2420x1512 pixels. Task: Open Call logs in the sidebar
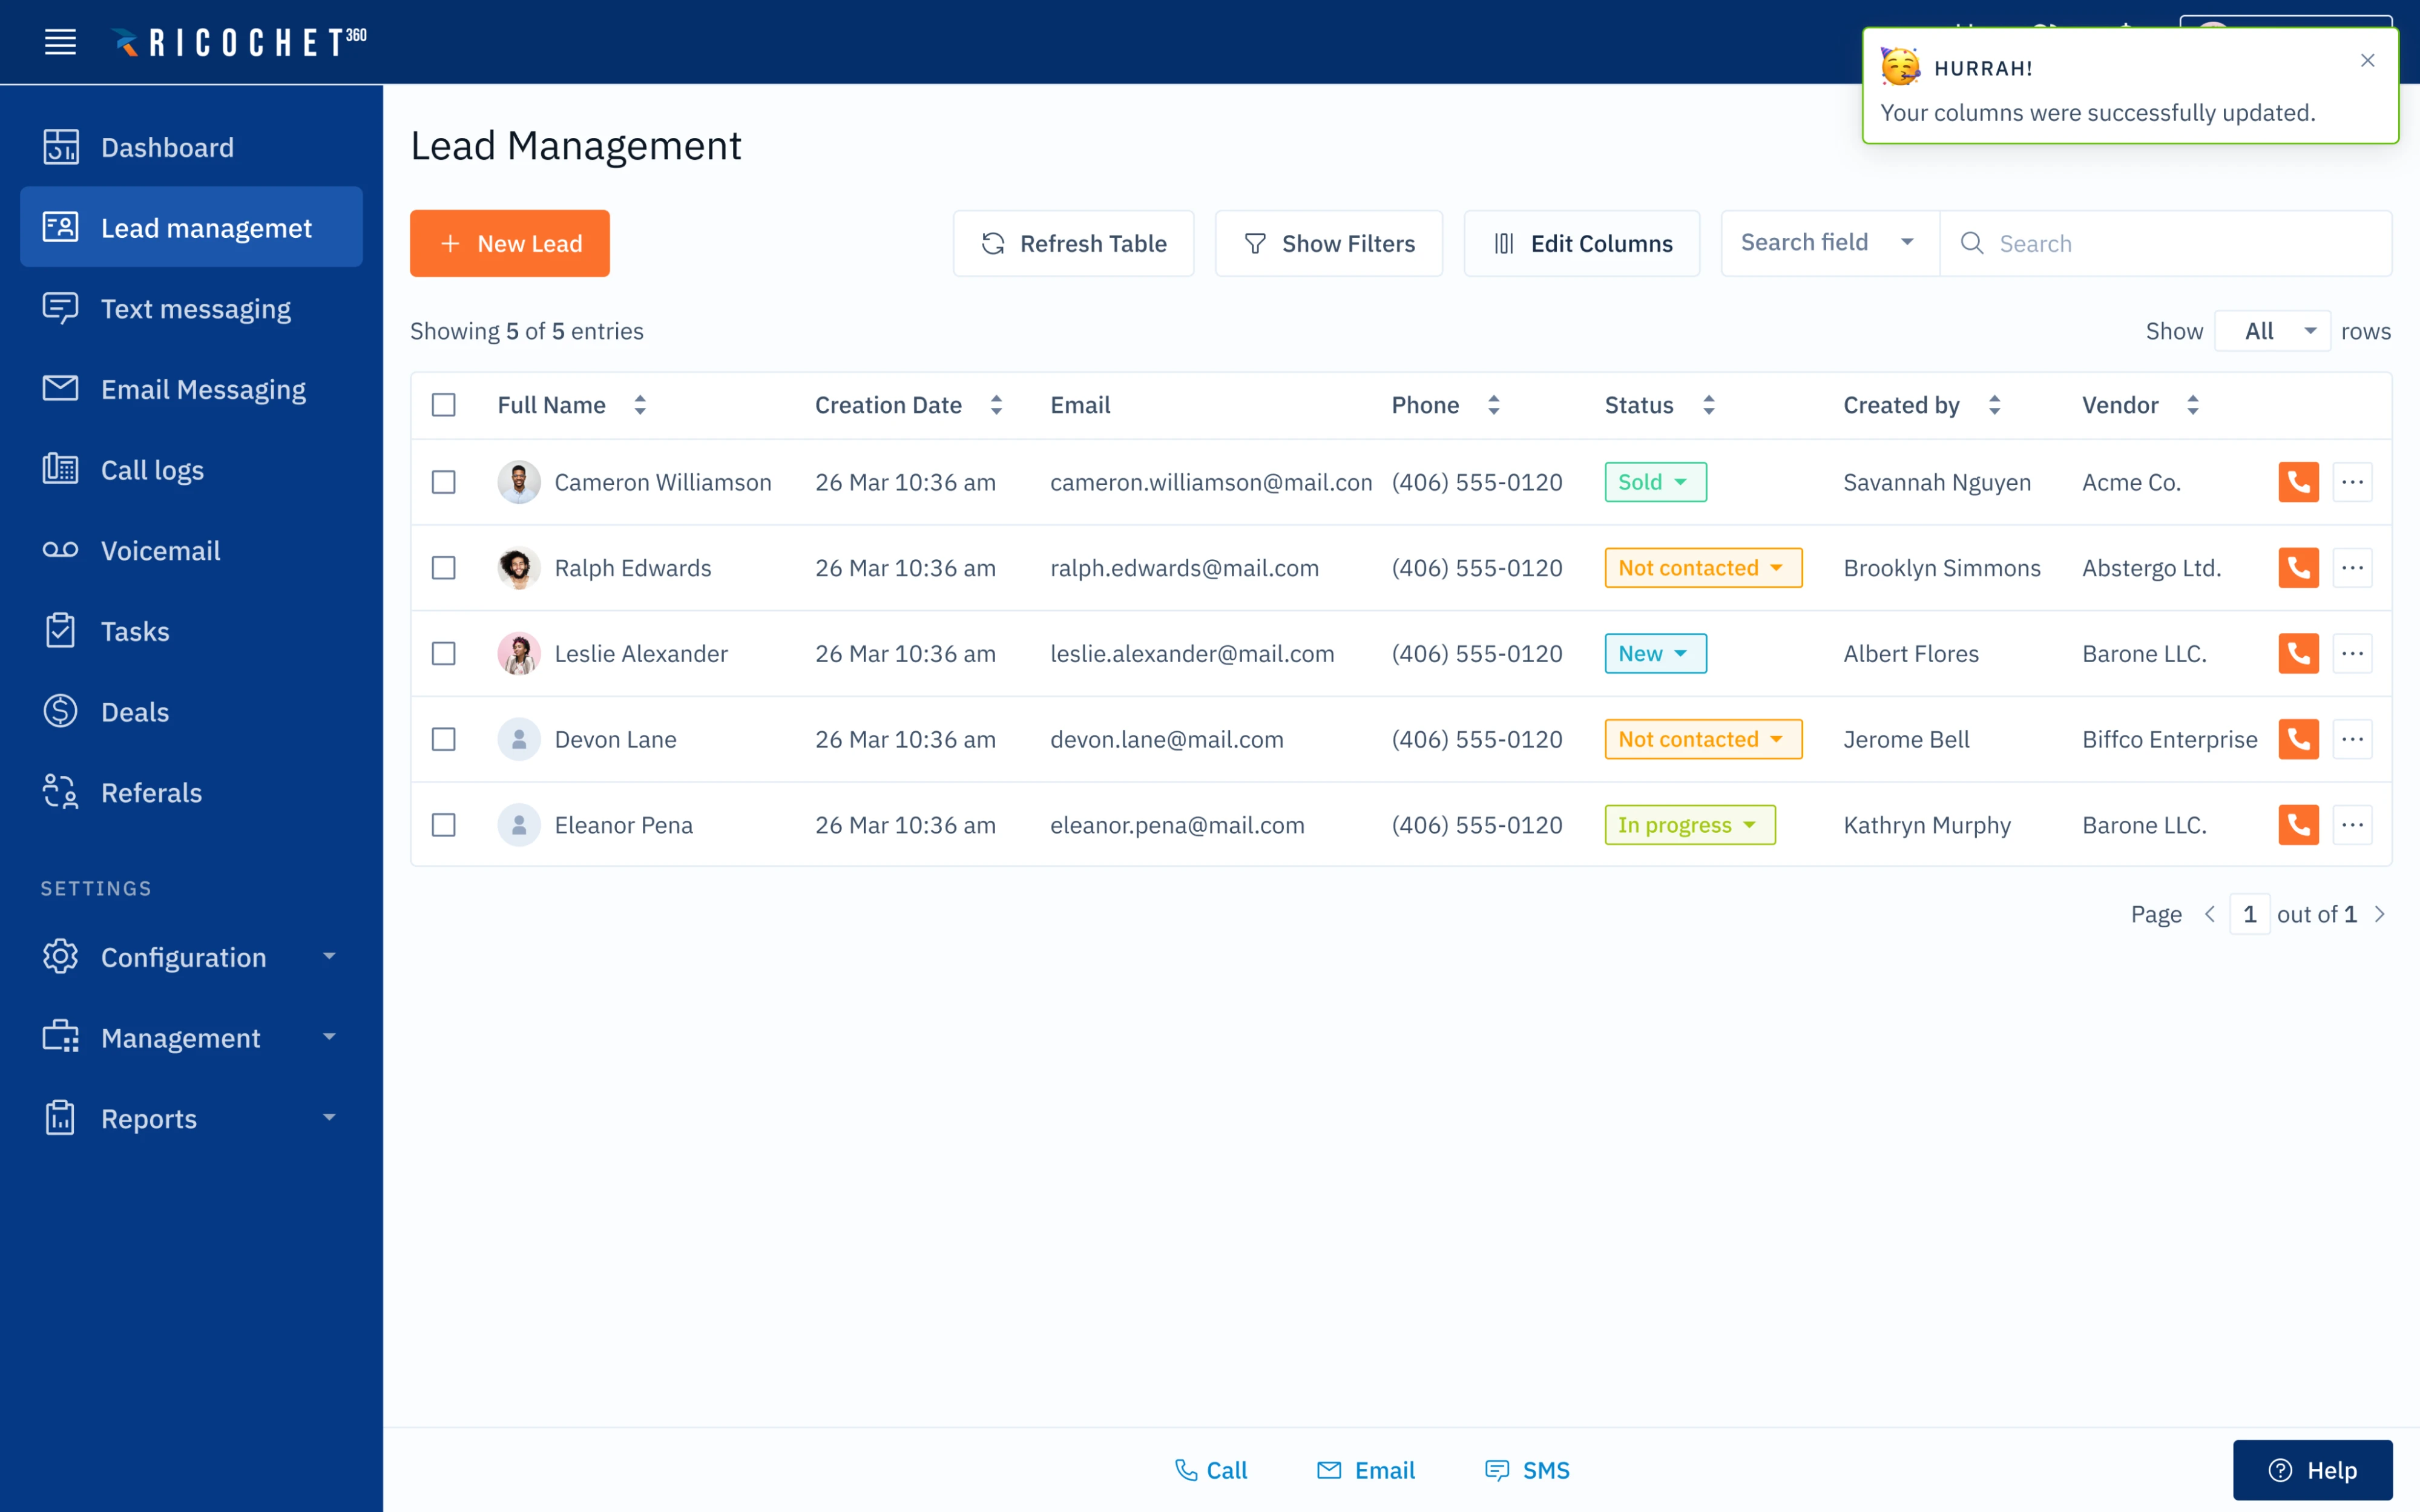click(x=191, y=470)
